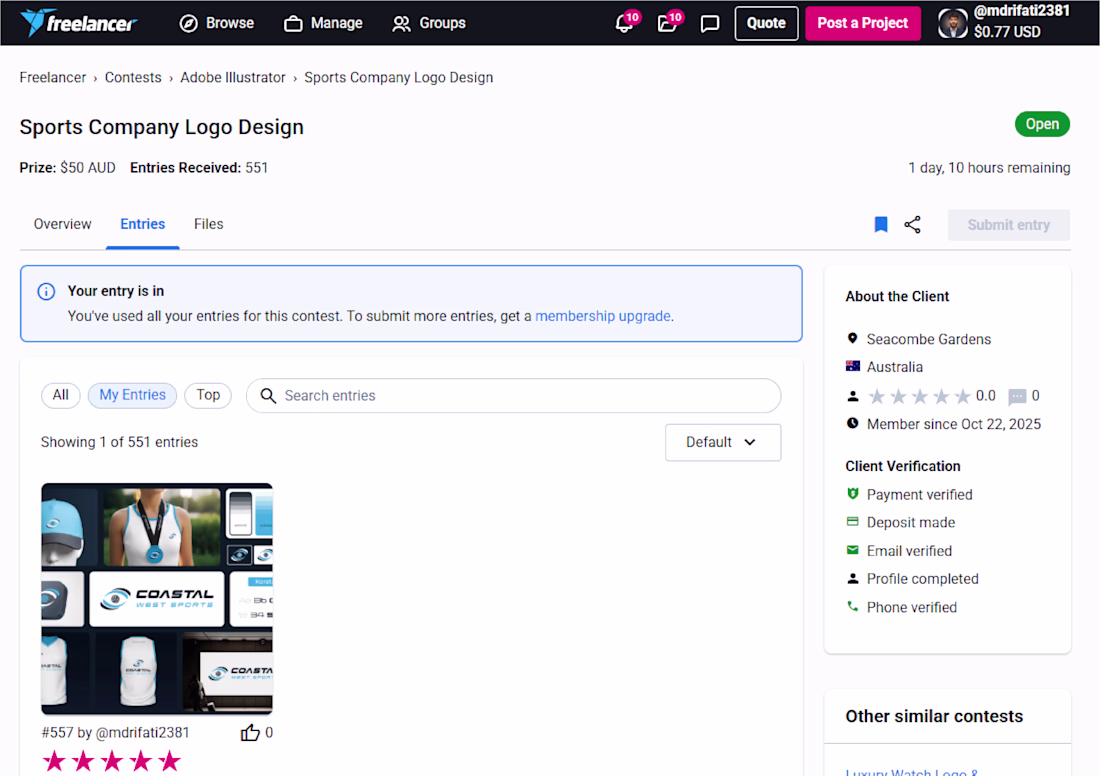This screenshot has width=1100, height=776.
Task: Click the Freelancer logo
Action: 79,23
